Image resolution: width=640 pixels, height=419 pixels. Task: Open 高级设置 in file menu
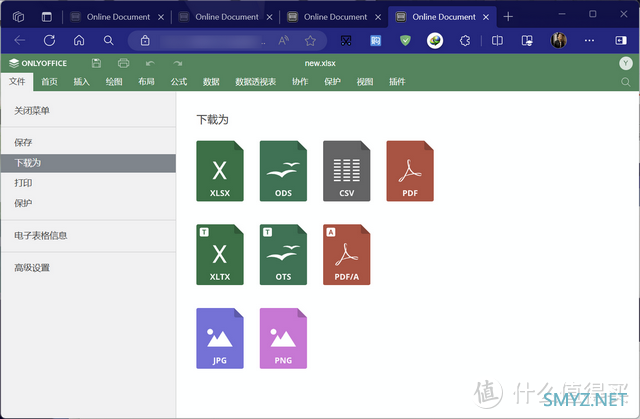point(89,268)
